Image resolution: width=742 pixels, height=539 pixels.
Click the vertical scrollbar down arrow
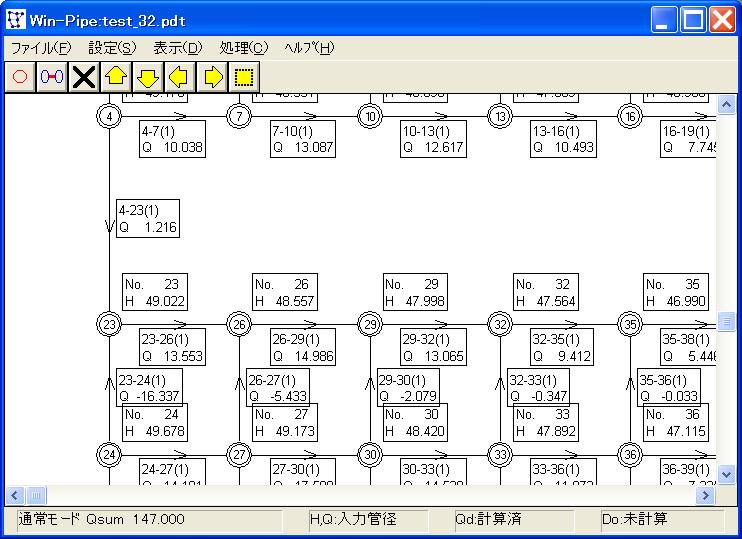726,475
